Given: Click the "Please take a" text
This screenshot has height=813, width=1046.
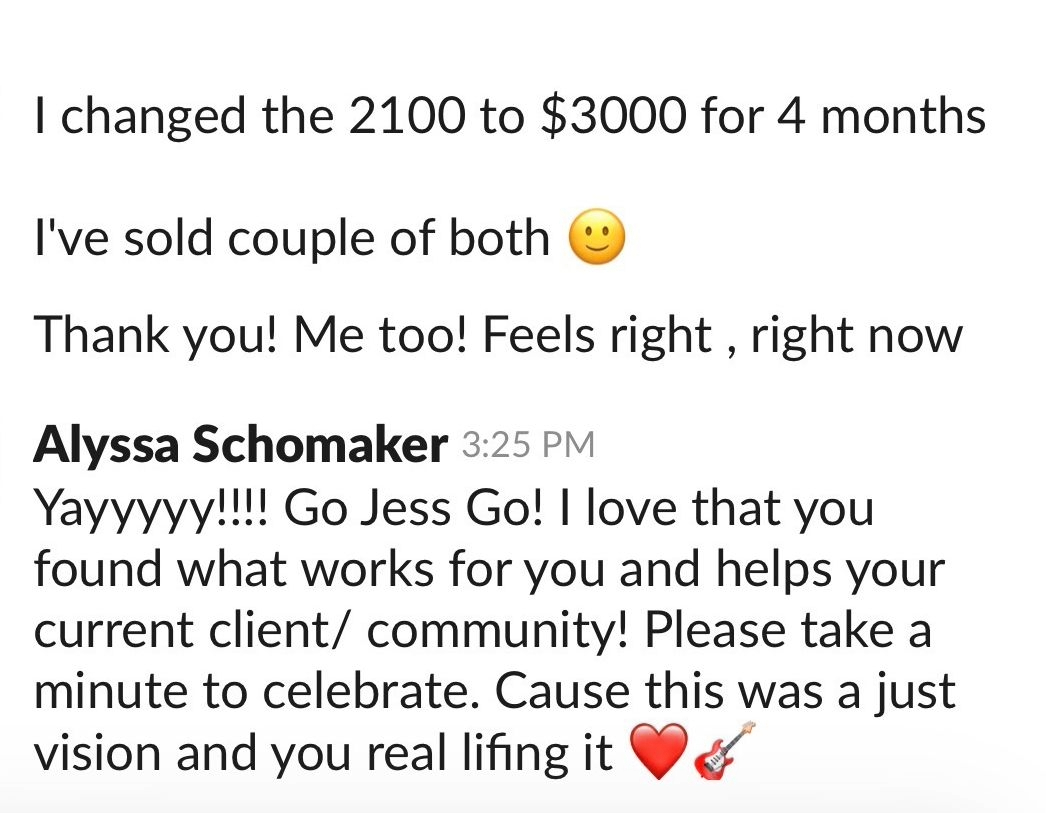Looking at the screenshot, I should coord(788,631).
